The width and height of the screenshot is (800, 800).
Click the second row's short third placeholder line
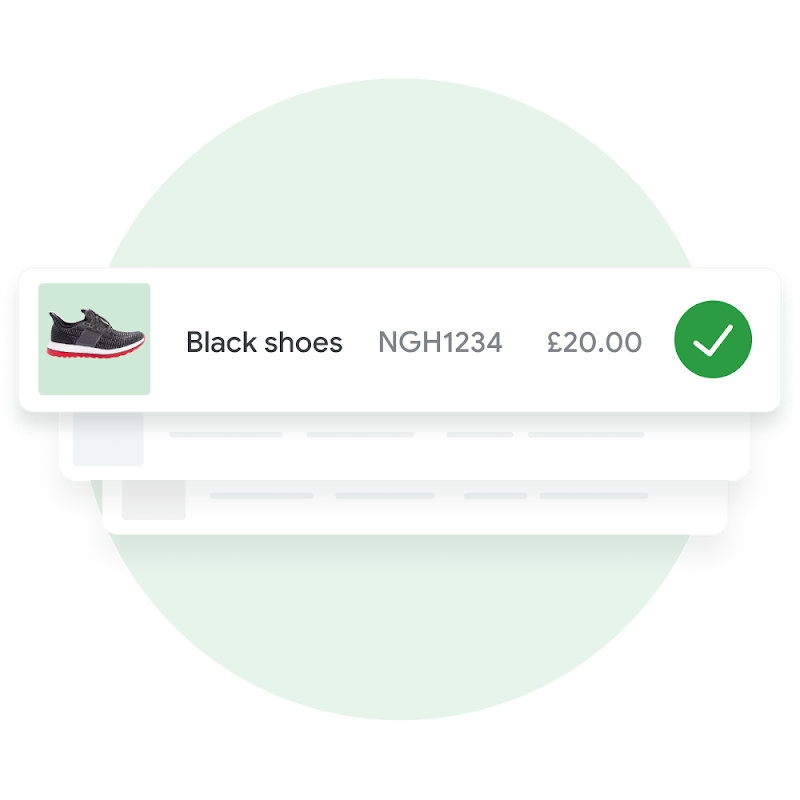tap(480, 435)
